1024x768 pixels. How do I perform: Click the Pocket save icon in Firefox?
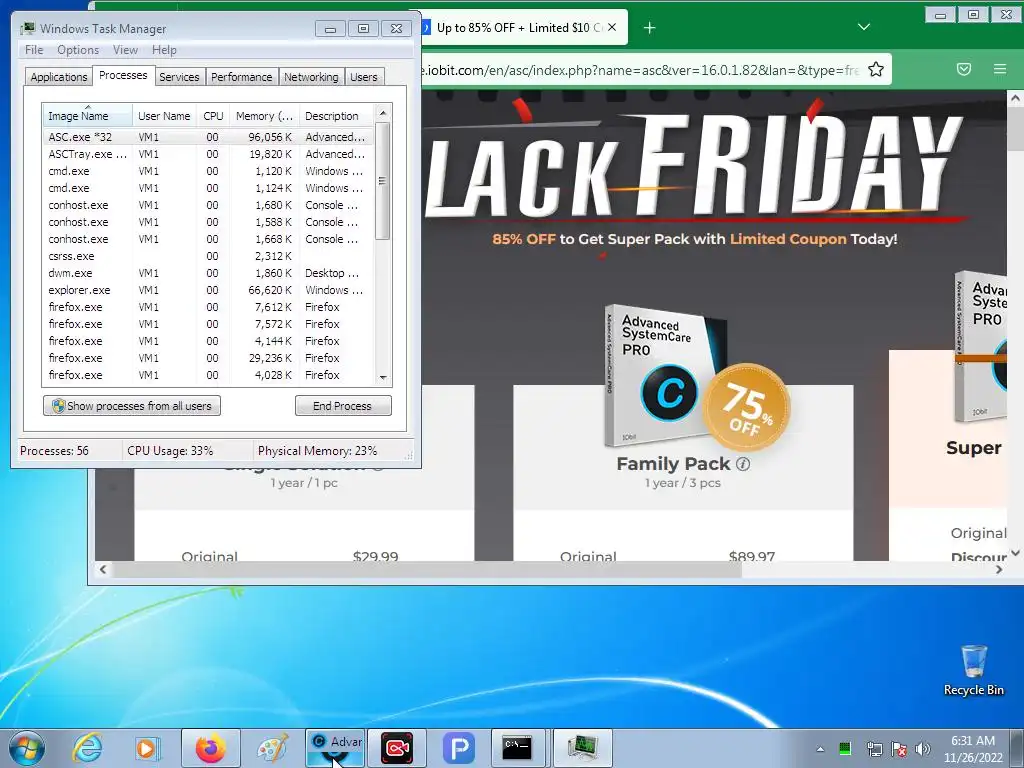point(964,69)
